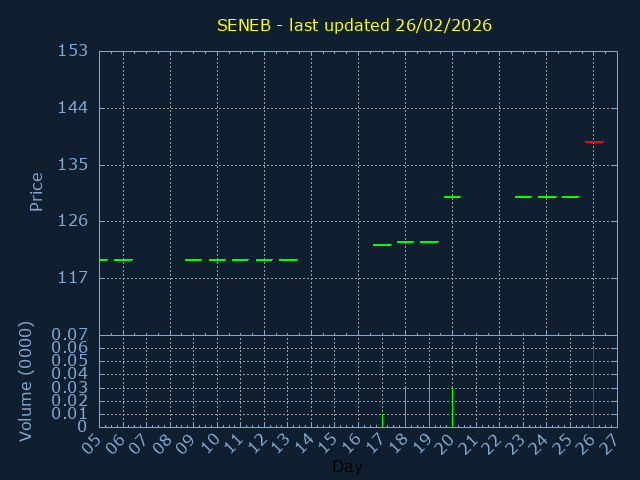Click the day axis label 14
Viewport: 640px width, 480px height.
(303, 443)
